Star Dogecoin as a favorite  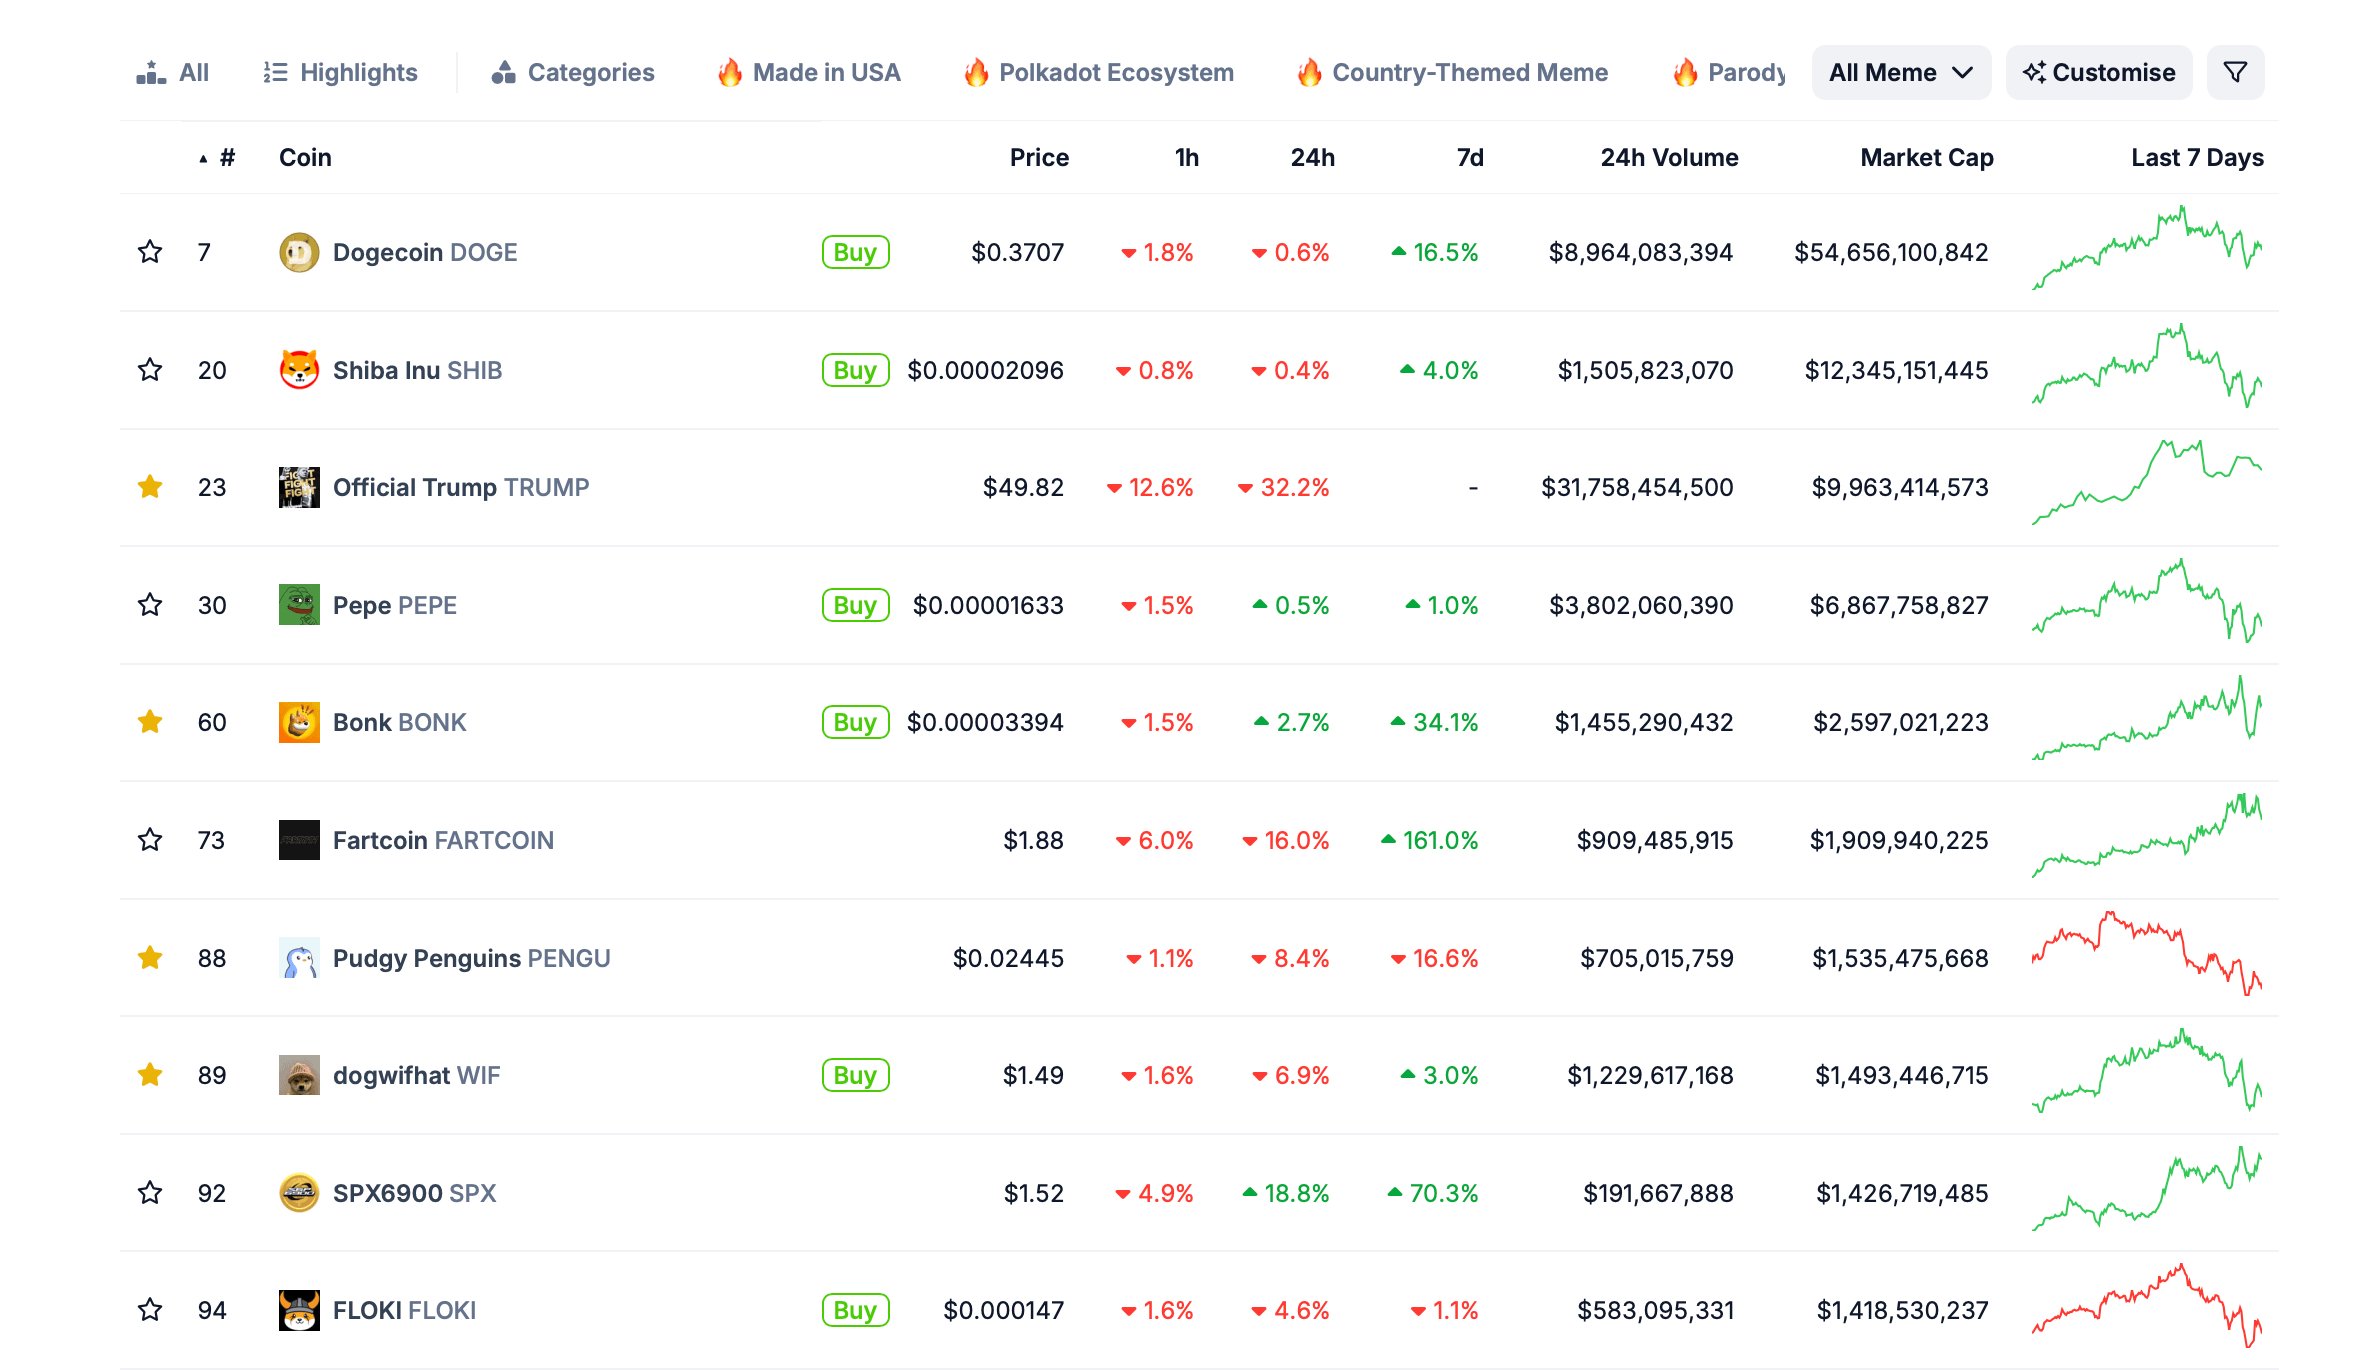coord(150,252)
